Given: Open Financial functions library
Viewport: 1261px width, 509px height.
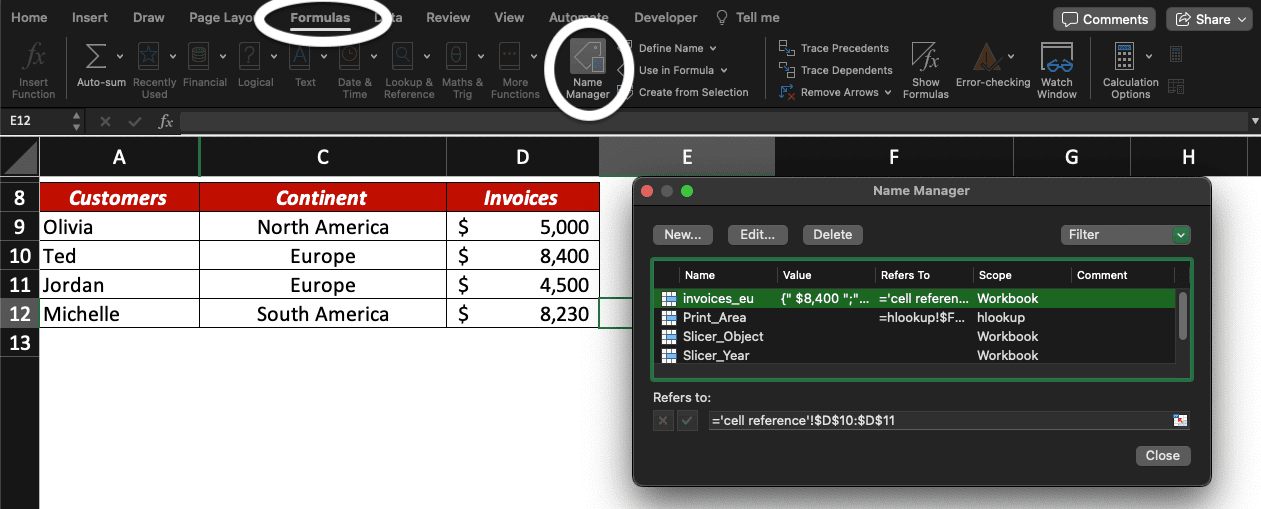Looking at the screenshot, I should coord(205,68).
